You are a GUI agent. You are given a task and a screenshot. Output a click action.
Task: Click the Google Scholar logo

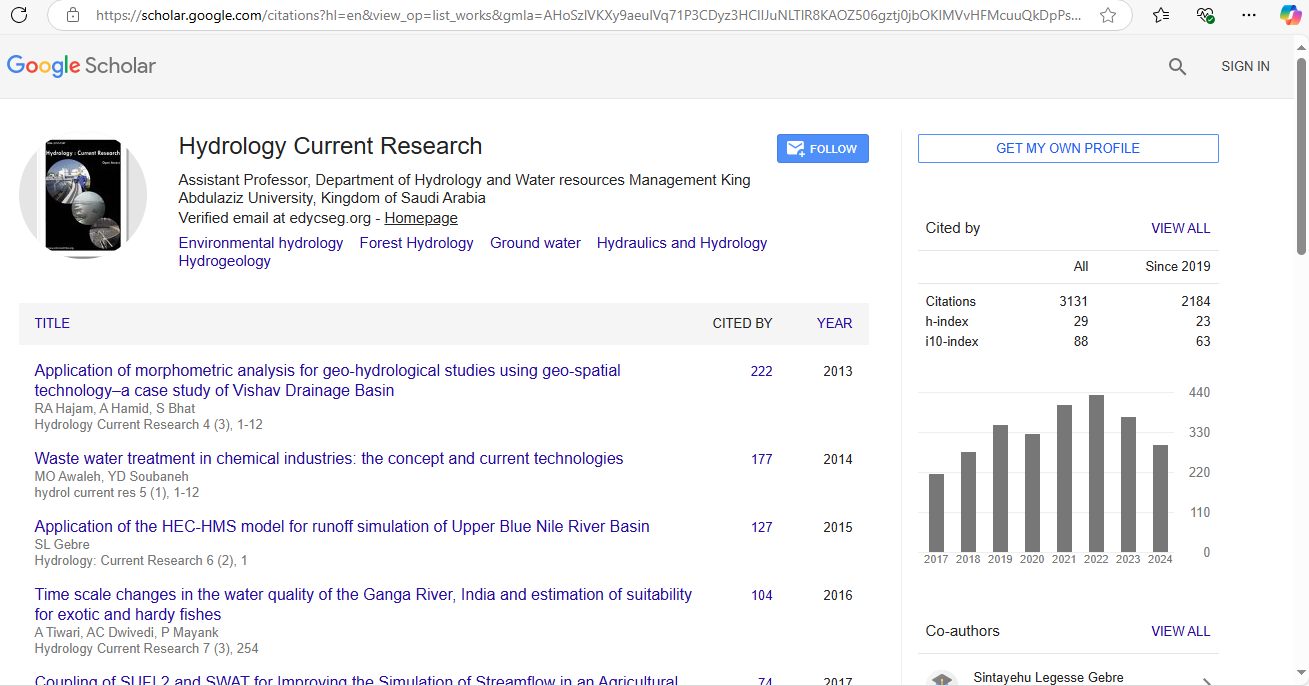pos(82,66)
